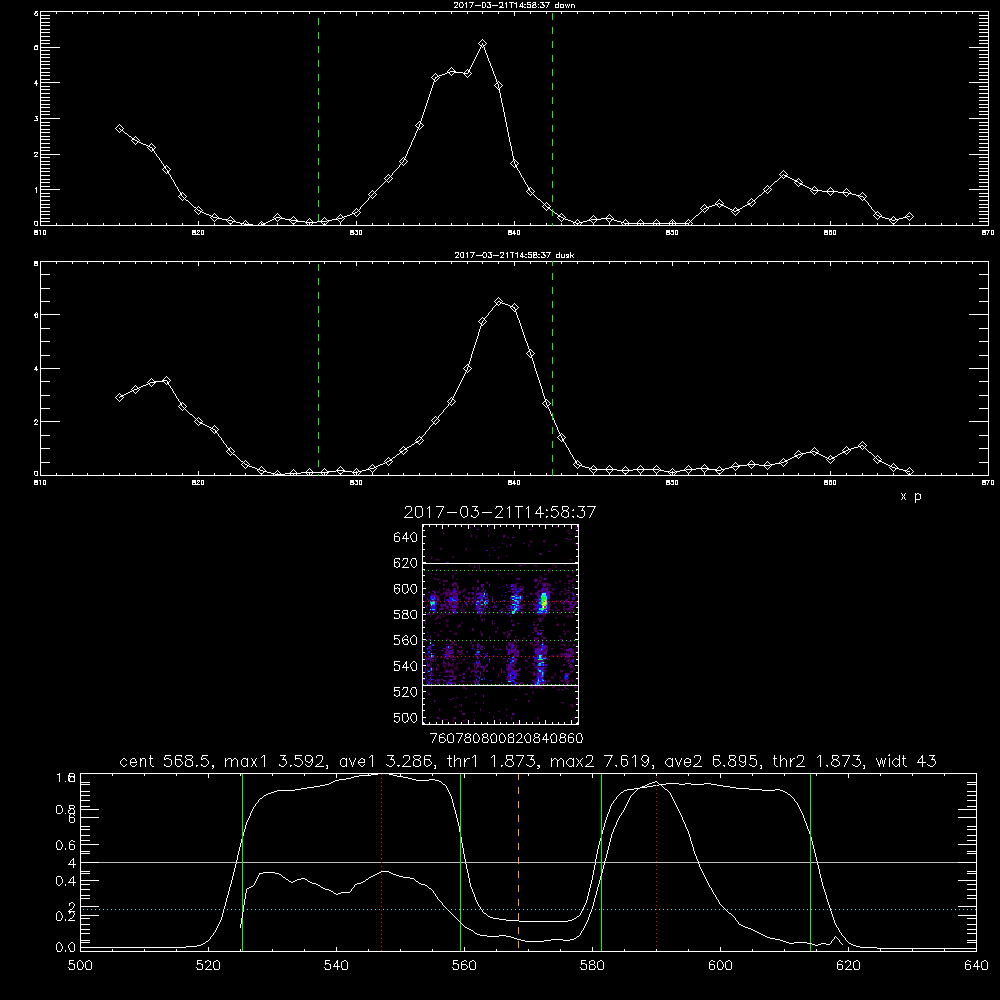
Task: Click the green vertical line near 581 in the bottom plot
Action: click(601, 861)
